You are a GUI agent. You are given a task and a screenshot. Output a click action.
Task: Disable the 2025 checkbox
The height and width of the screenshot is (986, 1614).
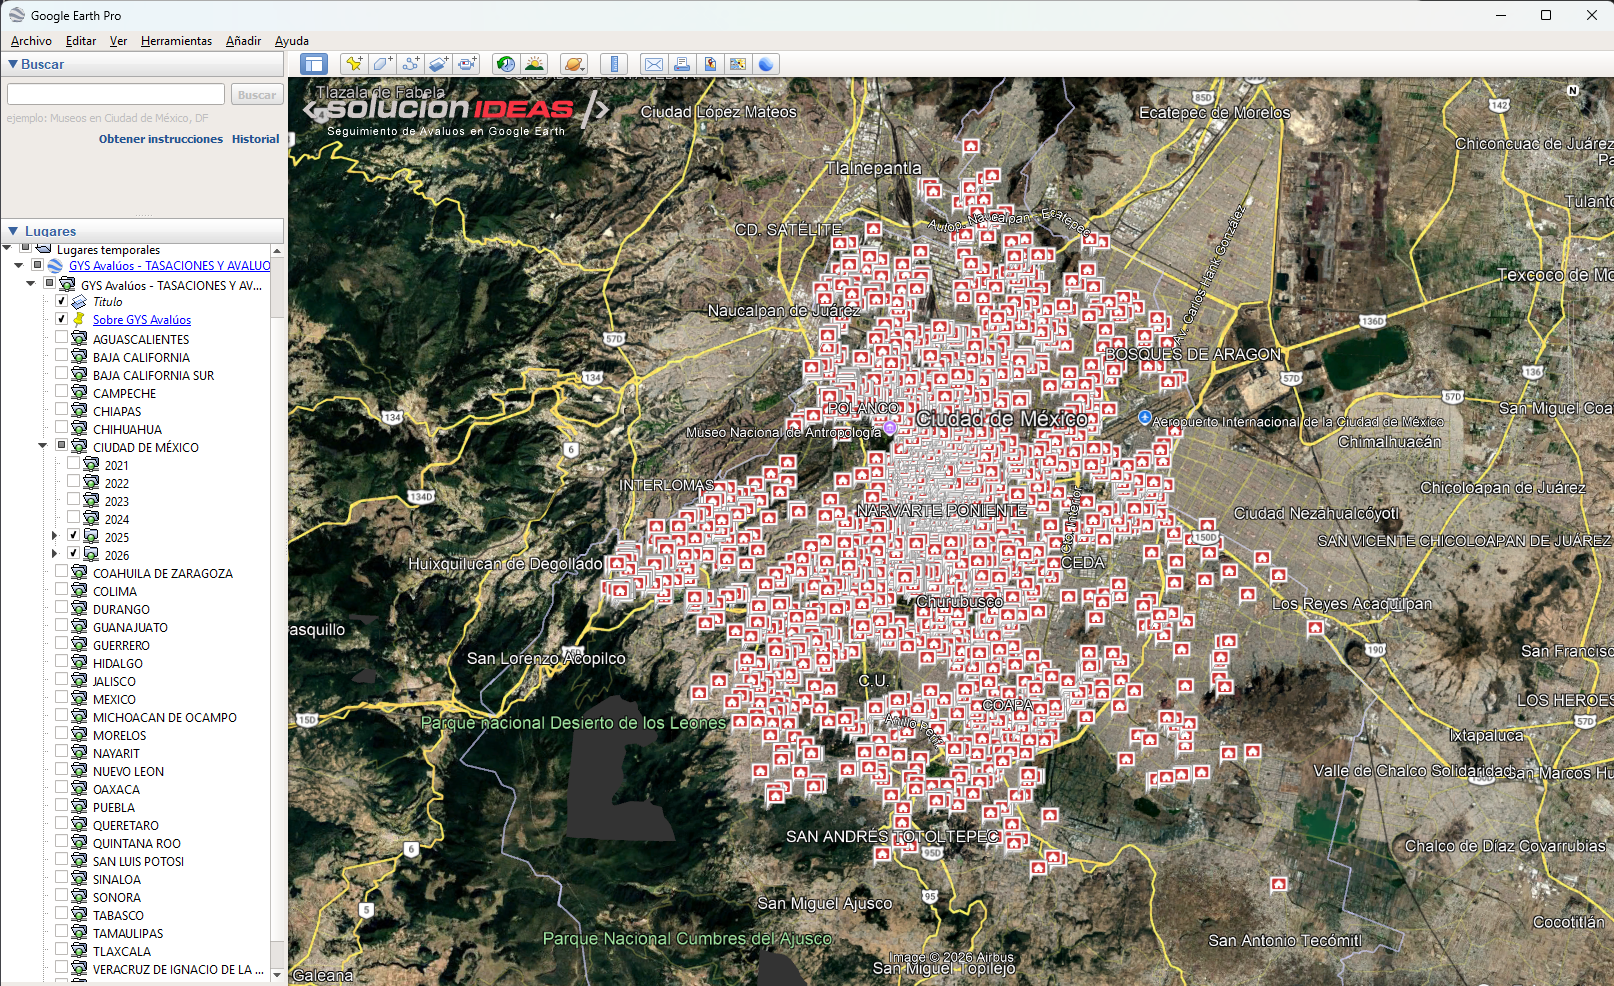73,535
